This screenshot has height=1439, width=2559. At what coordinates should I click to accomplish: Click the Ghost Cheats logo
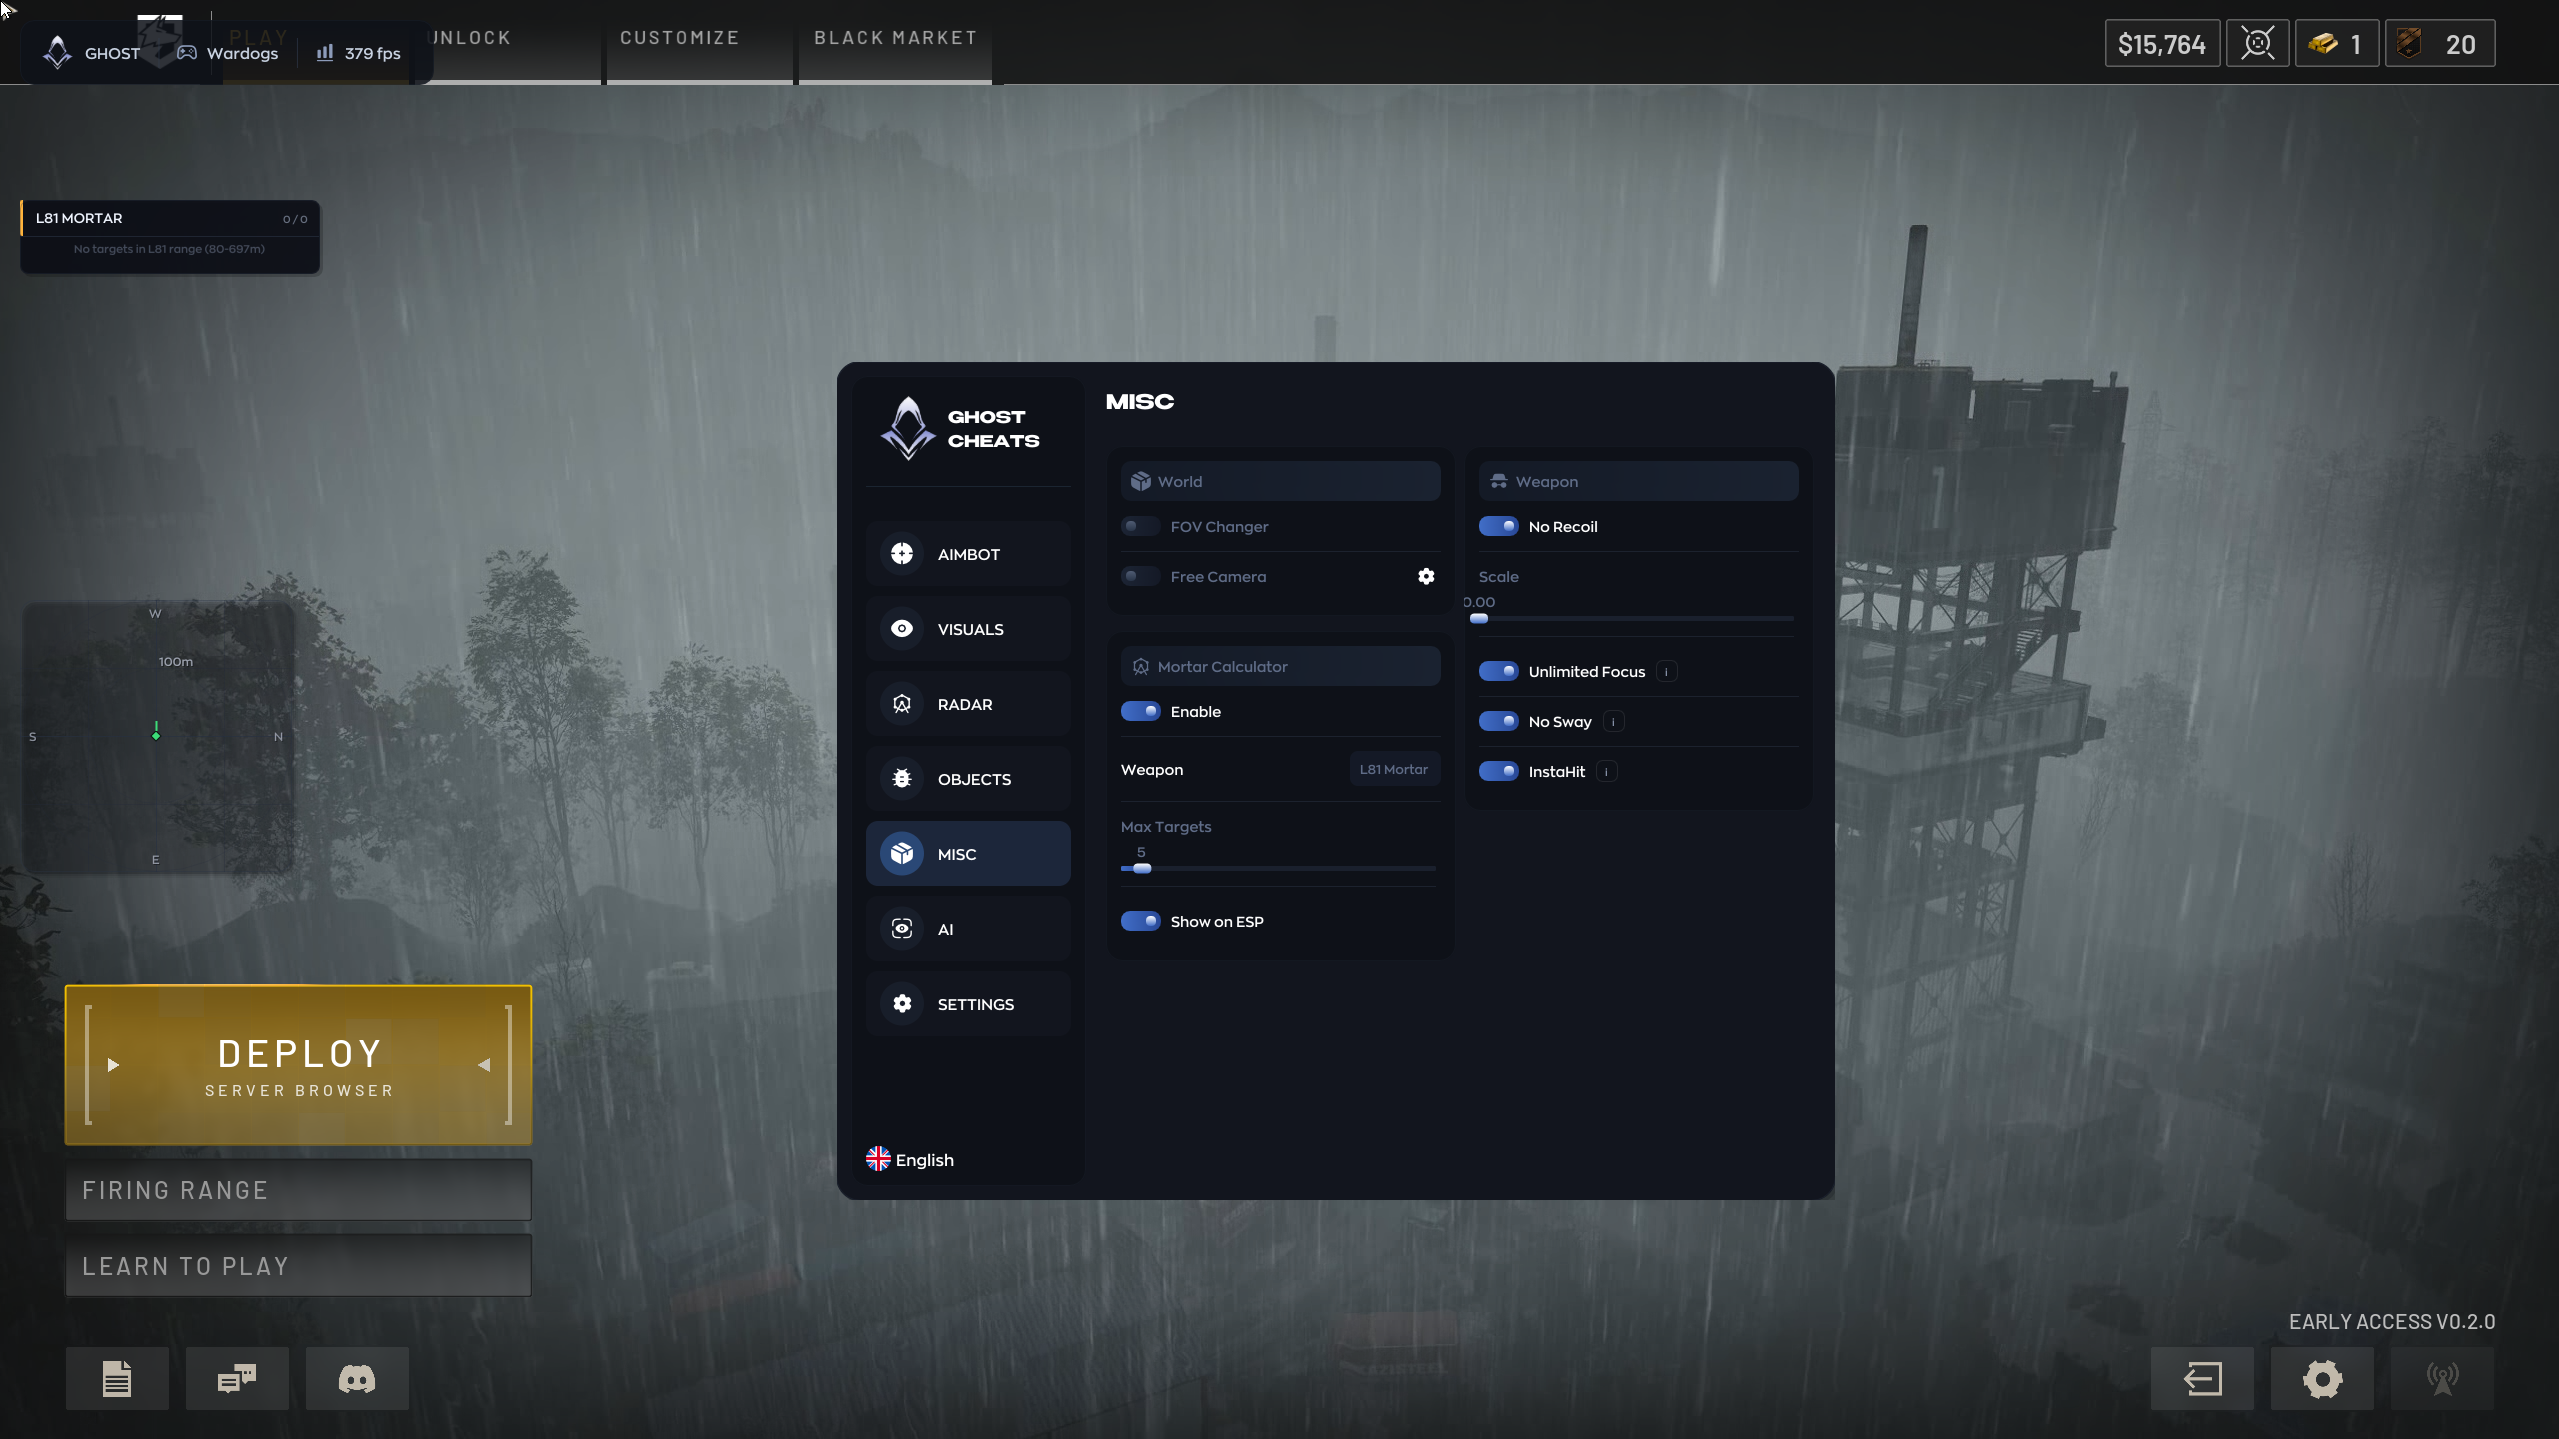tap(908, 428)
